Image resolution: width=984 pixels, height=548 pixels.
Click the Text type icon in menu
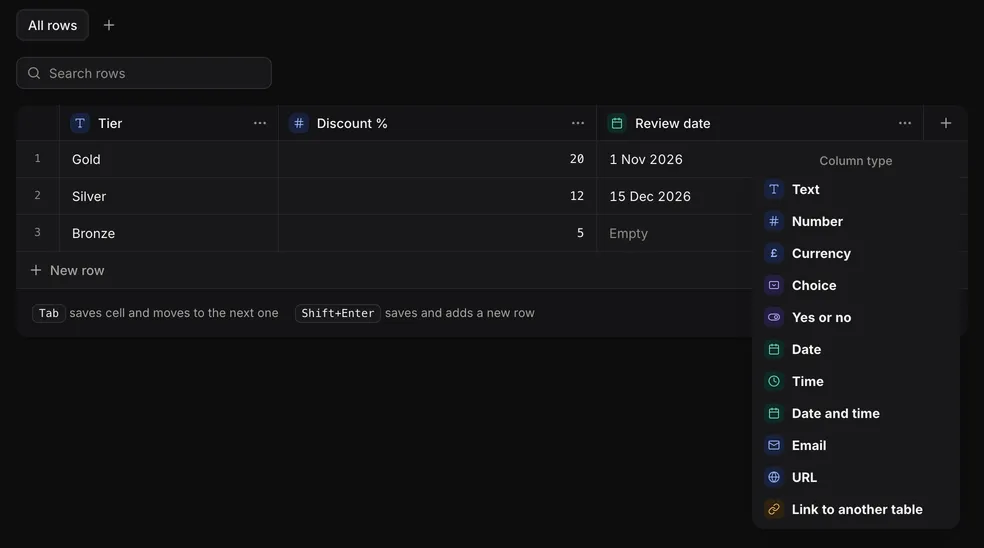pos(774,190)
